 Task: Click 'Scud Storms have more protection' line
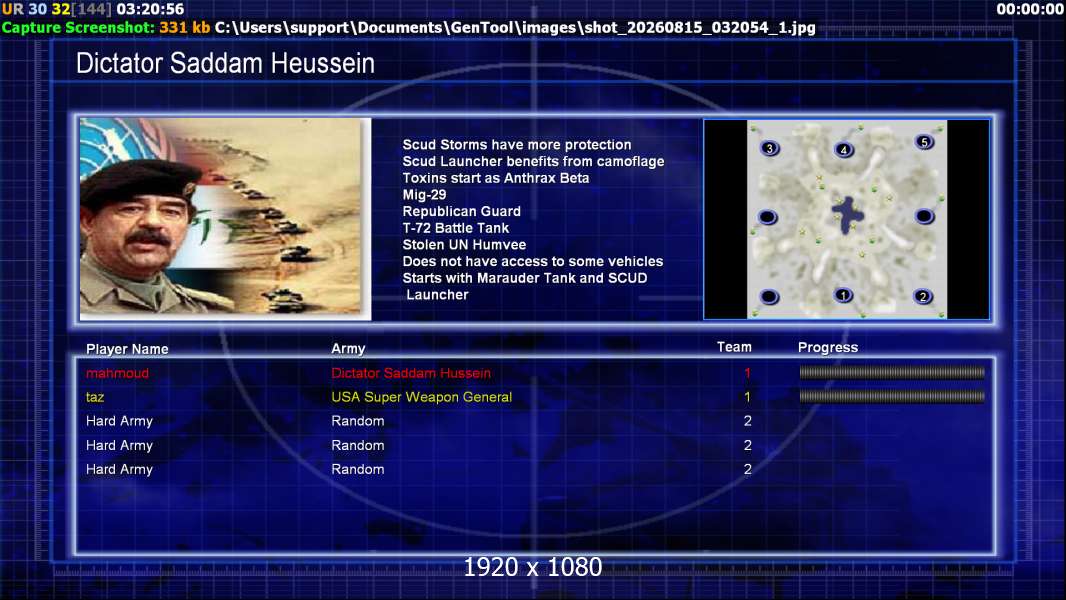tap(517, 145)
